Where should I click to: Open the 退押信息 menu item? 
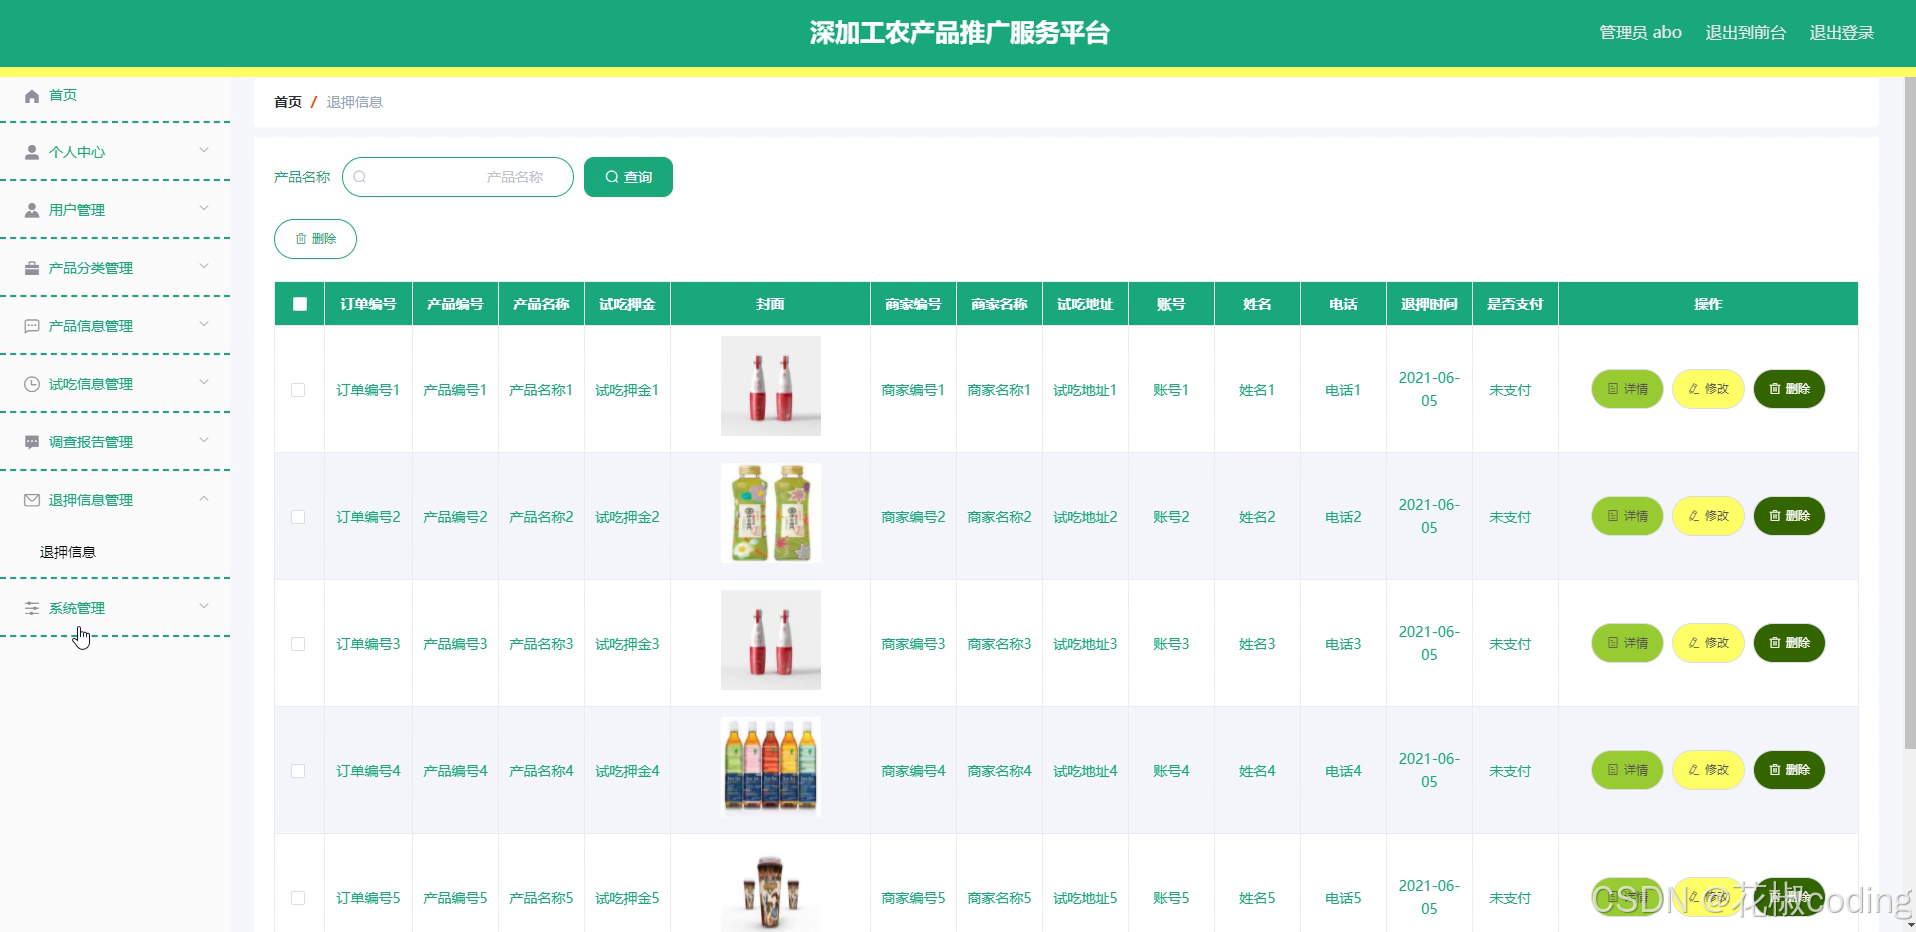pos(66,551)
